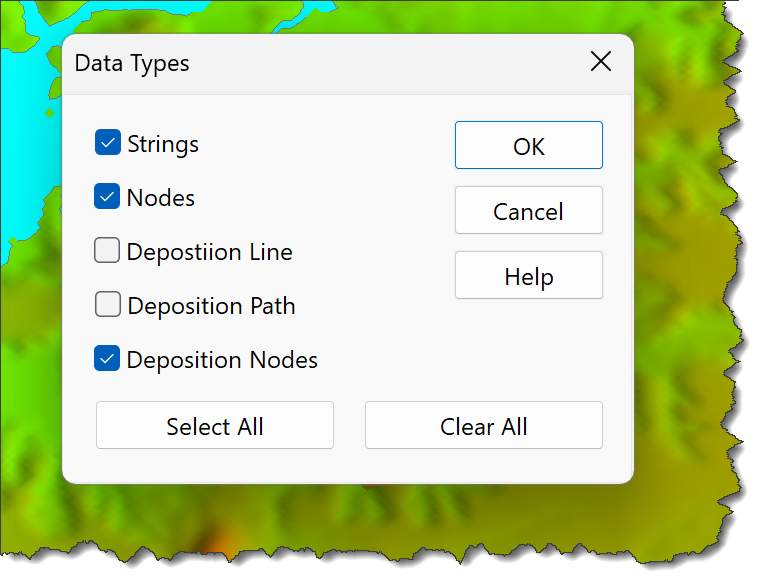The image size is (765, 587).
Task: Click the Select All button
Action: click(x=214, y=426)
